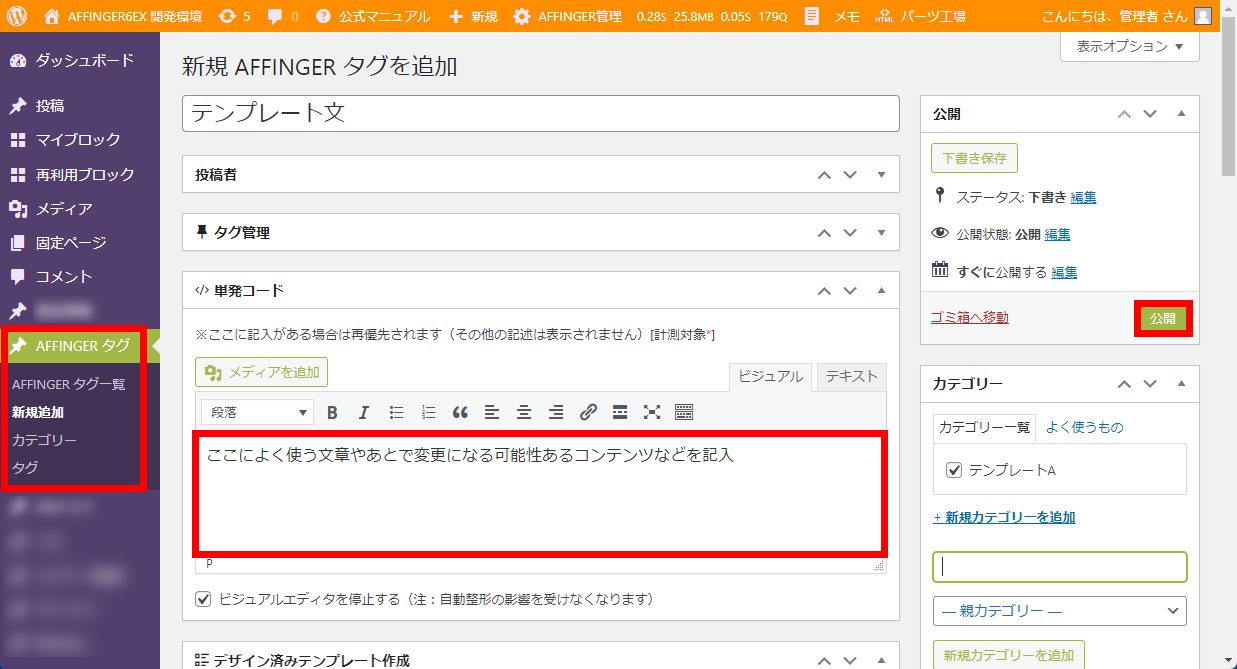Image resolution: width=1237 pixels, height=669 pixels.
Task: Open the タグ submenu item
Action: click(25, 467)
